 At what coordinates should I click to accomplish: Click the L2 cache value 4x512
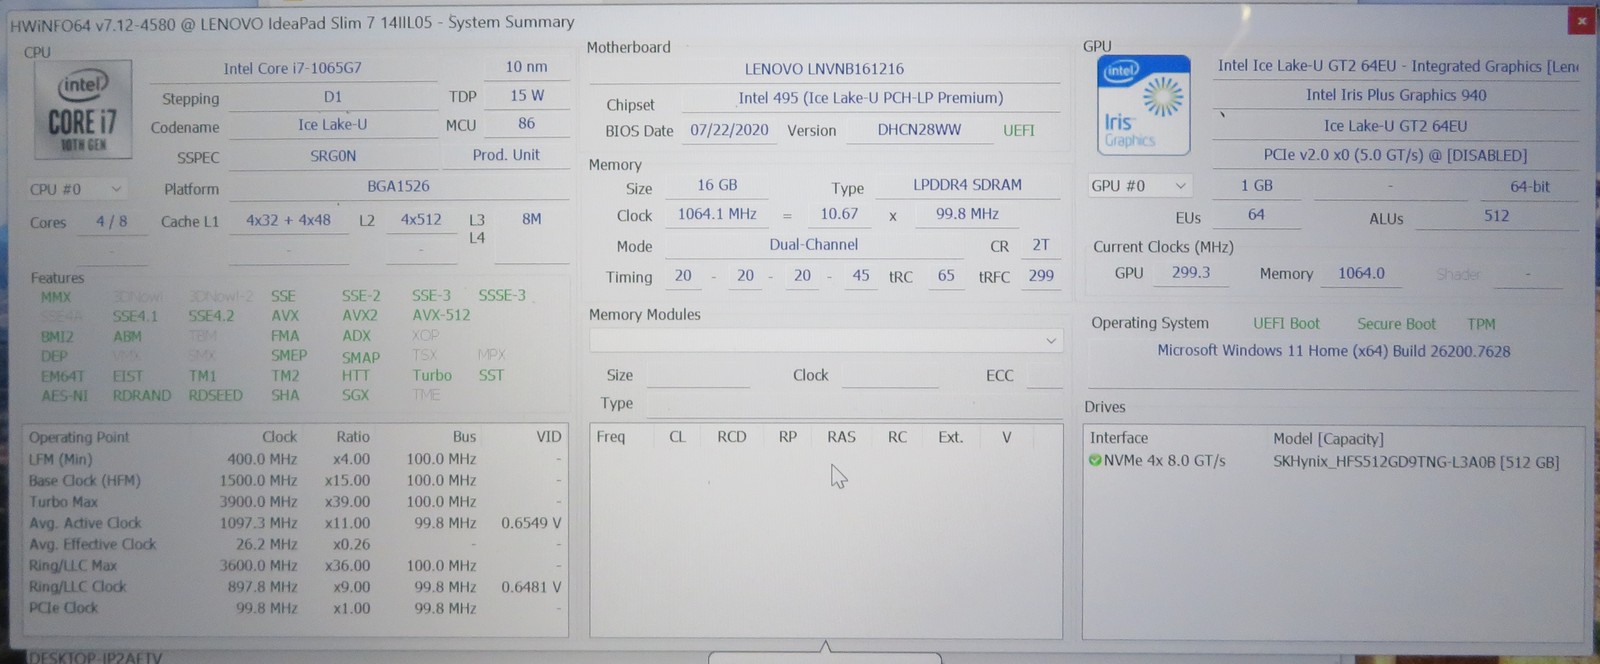coord(421,220)
